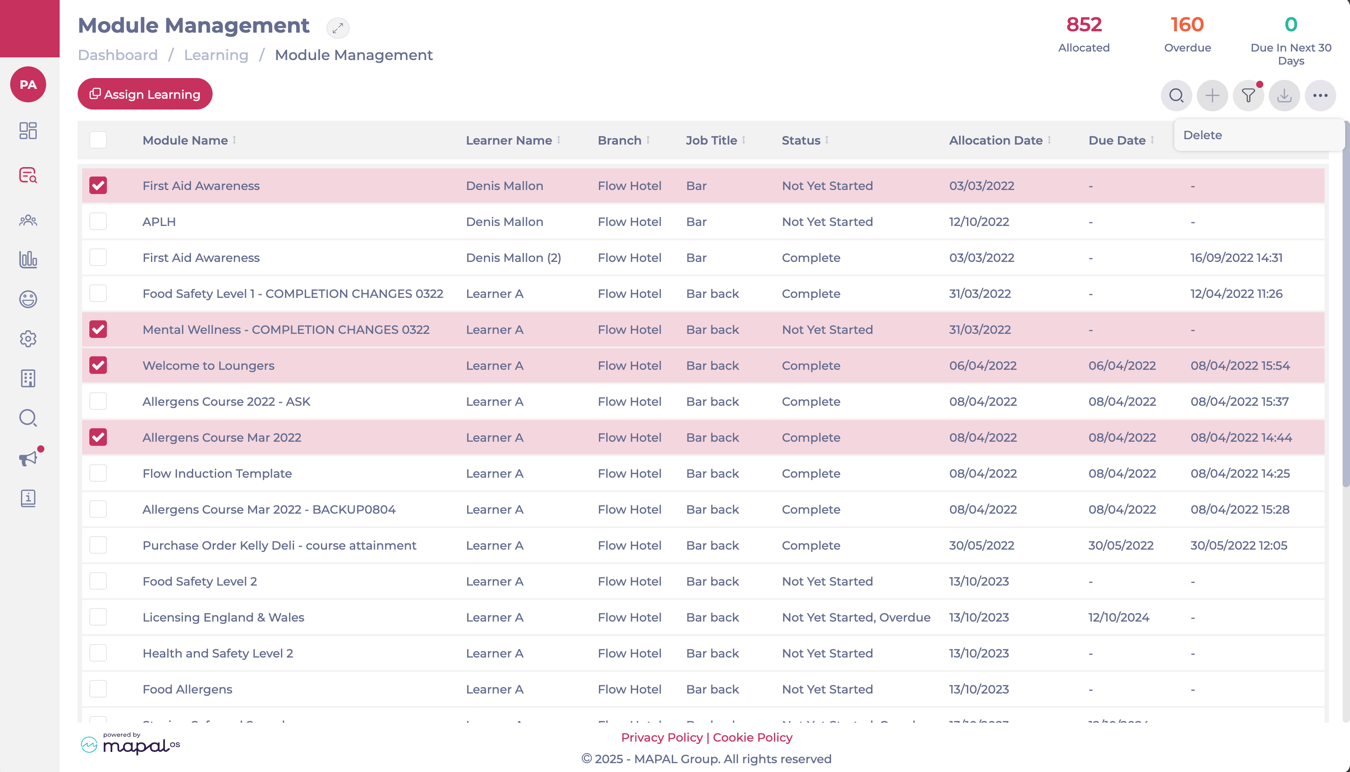The height and width of the screenshot is (772, 1350).
Task: Click the download export icon
Action: (1284, 96)
